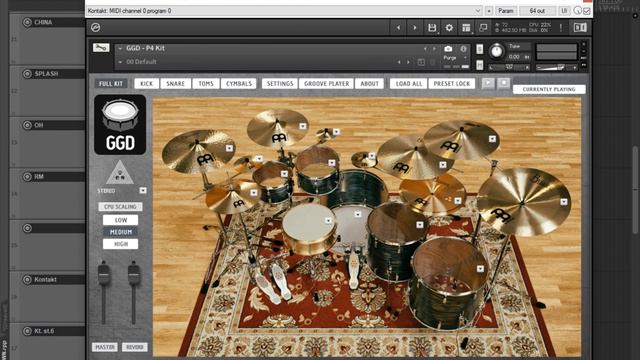The image size is (640, 360).
Task: Open the right china cymbal dropdown
Action: click(564, 202)
